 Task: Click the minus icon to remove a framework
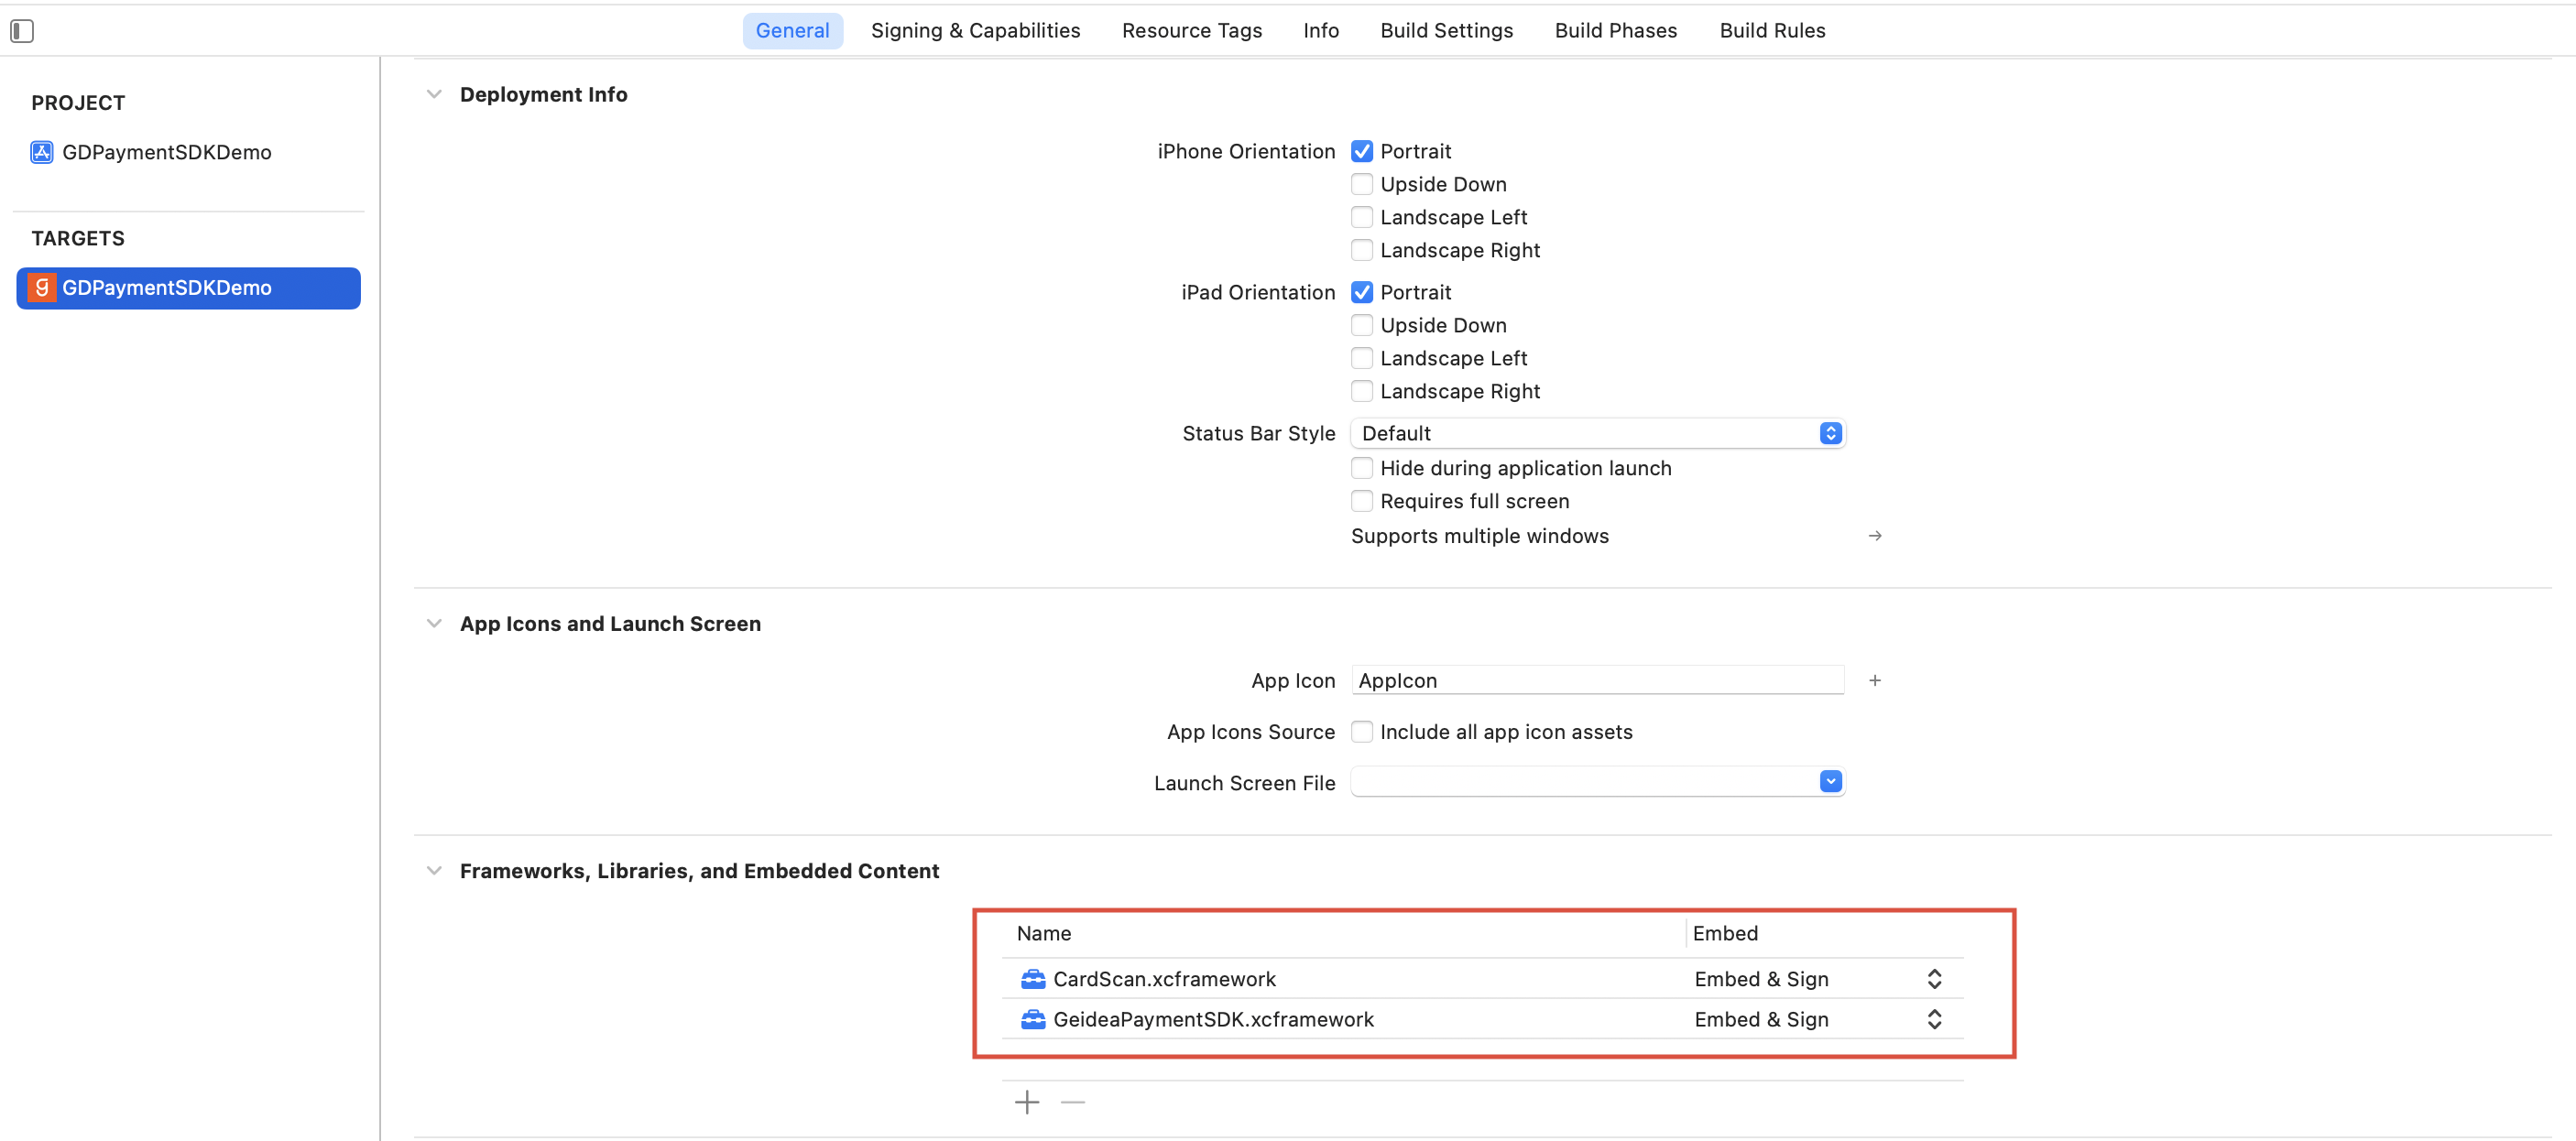point(1072,1102)
